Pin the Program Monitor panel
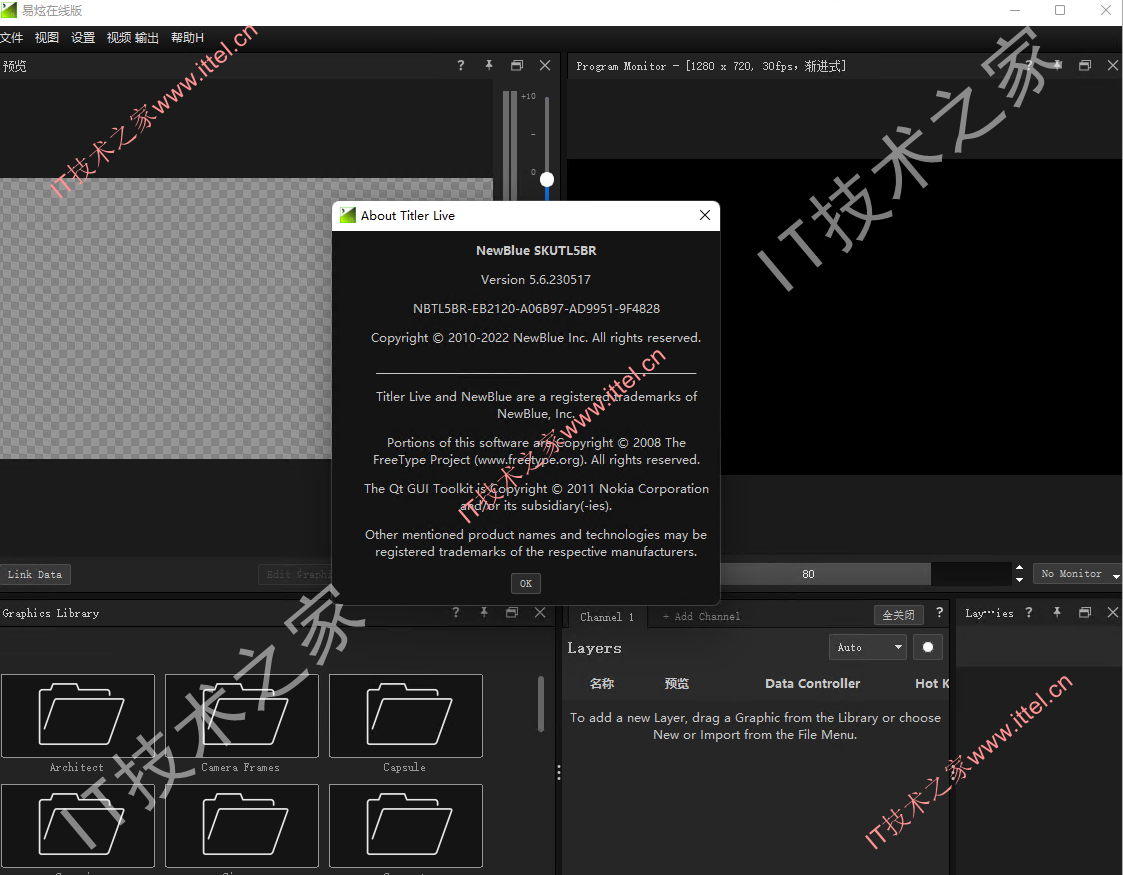 [1057, 65]
